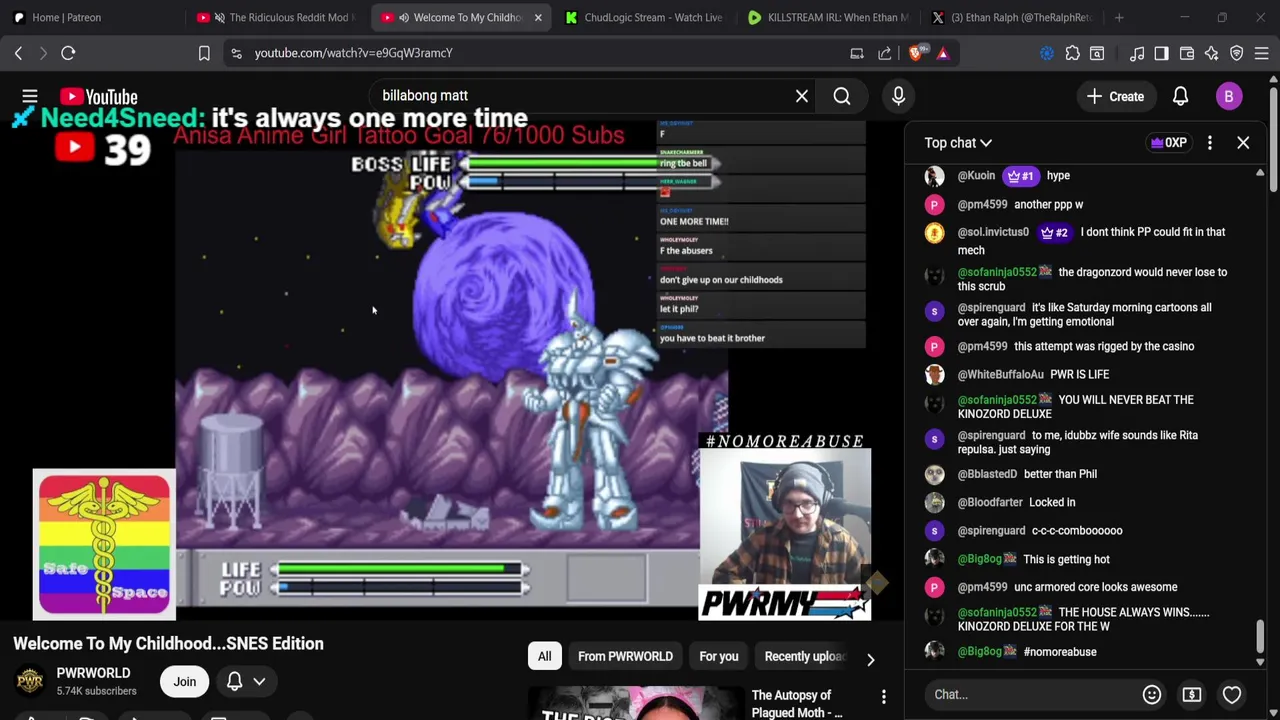Open the three-dot menu of Autopsy video
1280x720 pixels.
click(x=883, y=696)
